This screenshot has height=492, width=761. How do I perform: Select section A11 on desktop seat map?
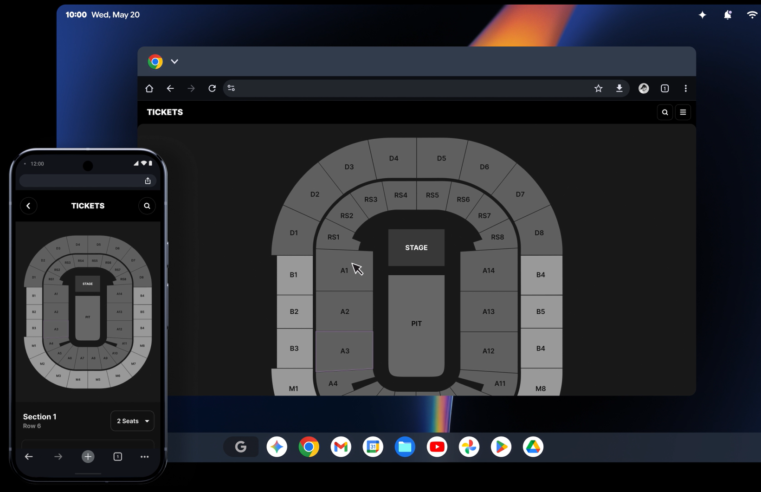[x=500, y=383]
